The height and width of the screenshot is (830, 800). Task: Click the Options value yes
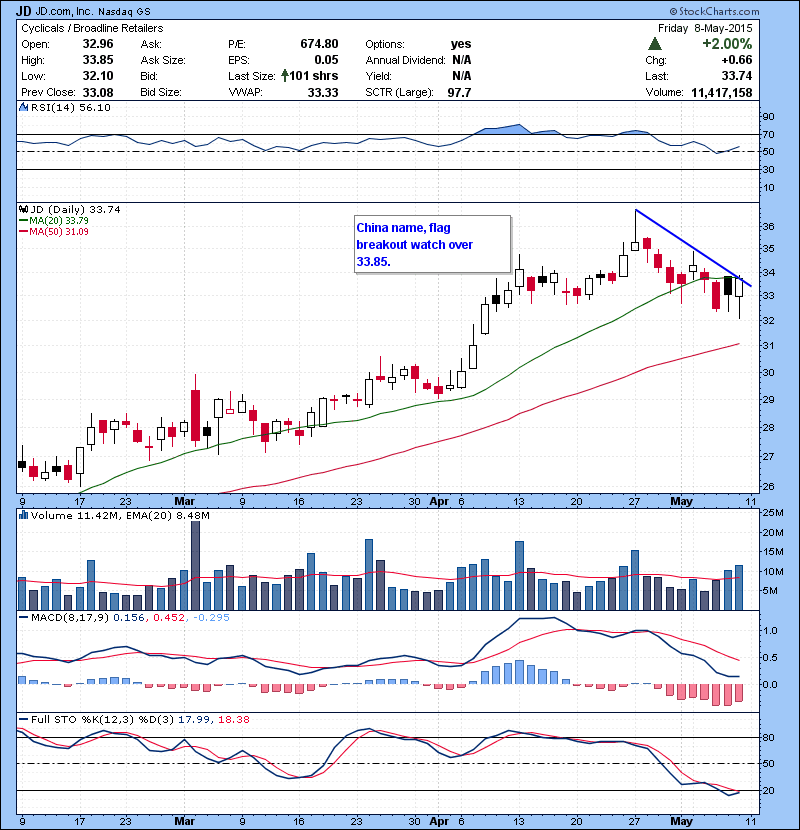point(461,44)
